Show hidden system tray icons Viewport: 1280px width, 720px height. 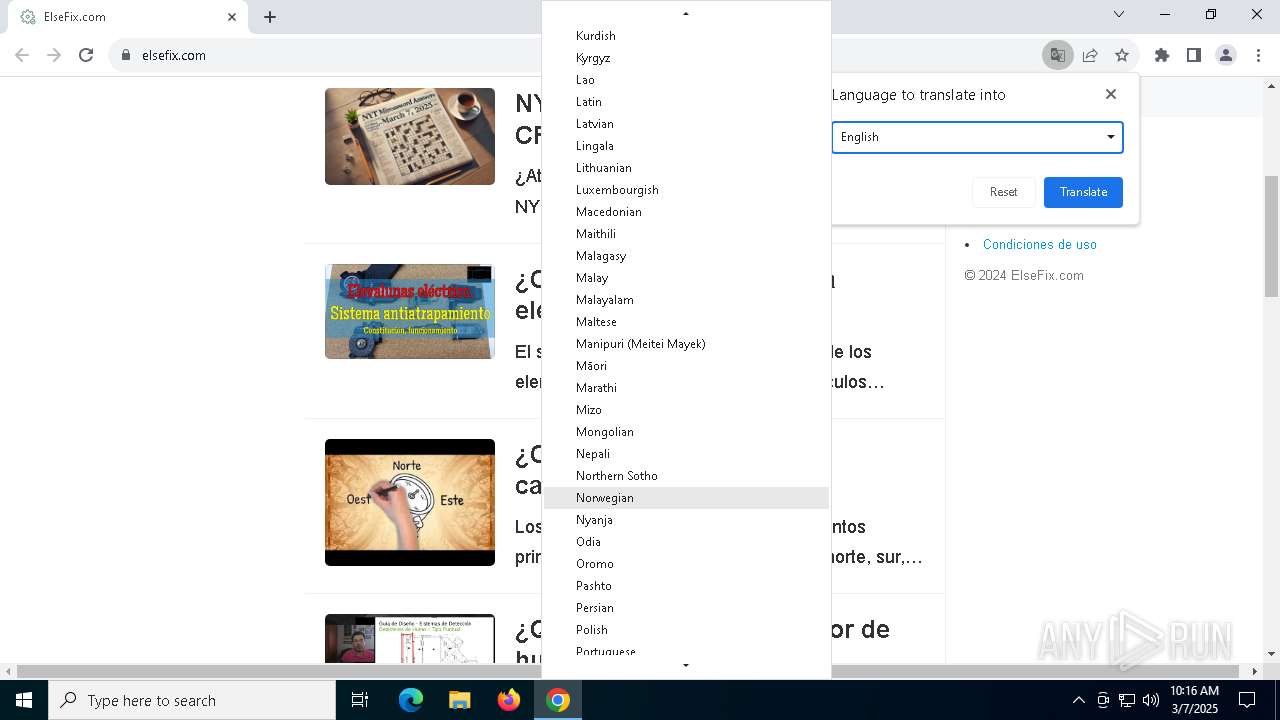[x=1078, y=700]
